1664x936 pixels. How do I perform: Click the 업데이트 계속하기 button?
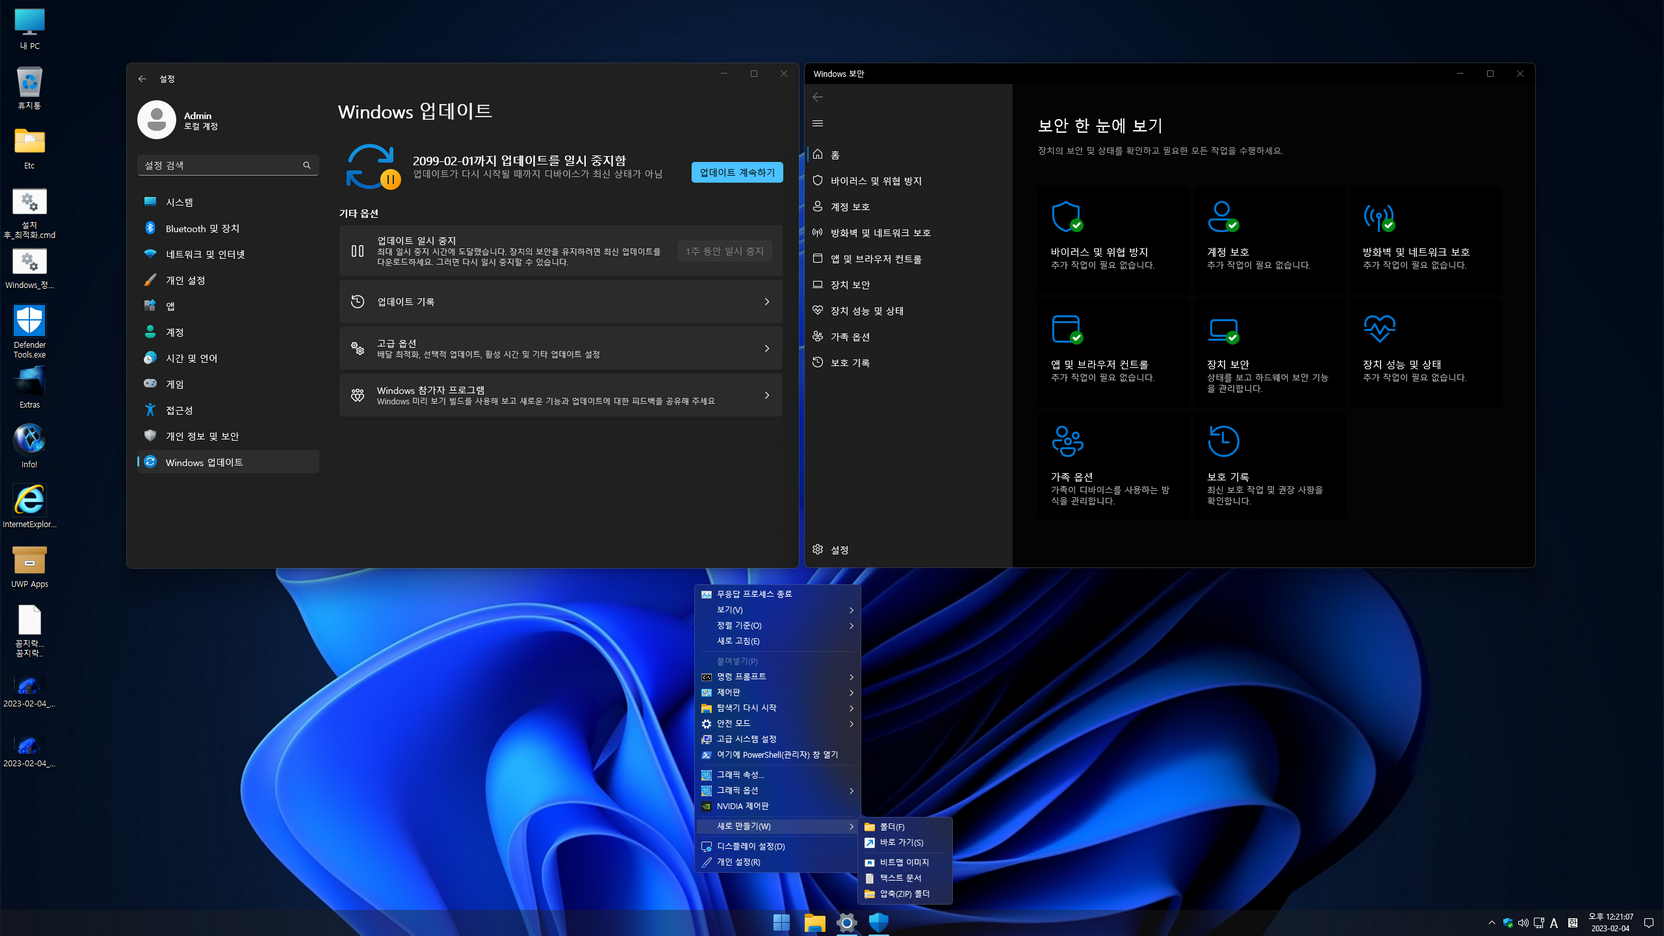[x=737, y=172]
